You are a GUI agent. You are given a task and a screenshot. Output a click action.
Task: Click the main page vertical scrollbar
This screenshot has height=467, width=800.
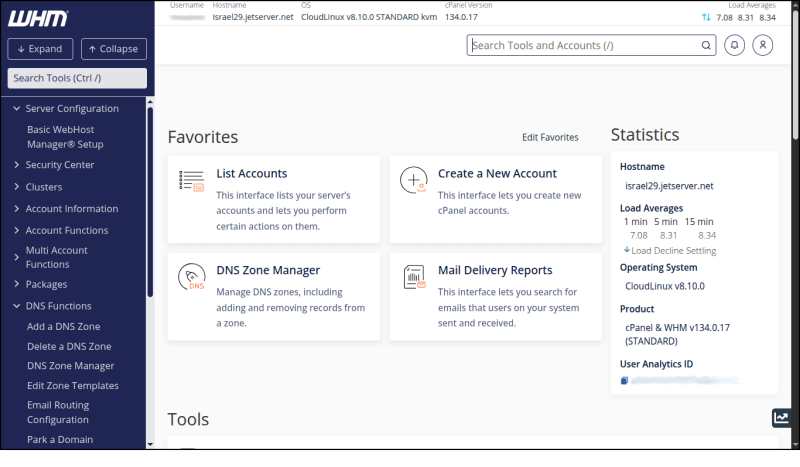tap(795, 74)
